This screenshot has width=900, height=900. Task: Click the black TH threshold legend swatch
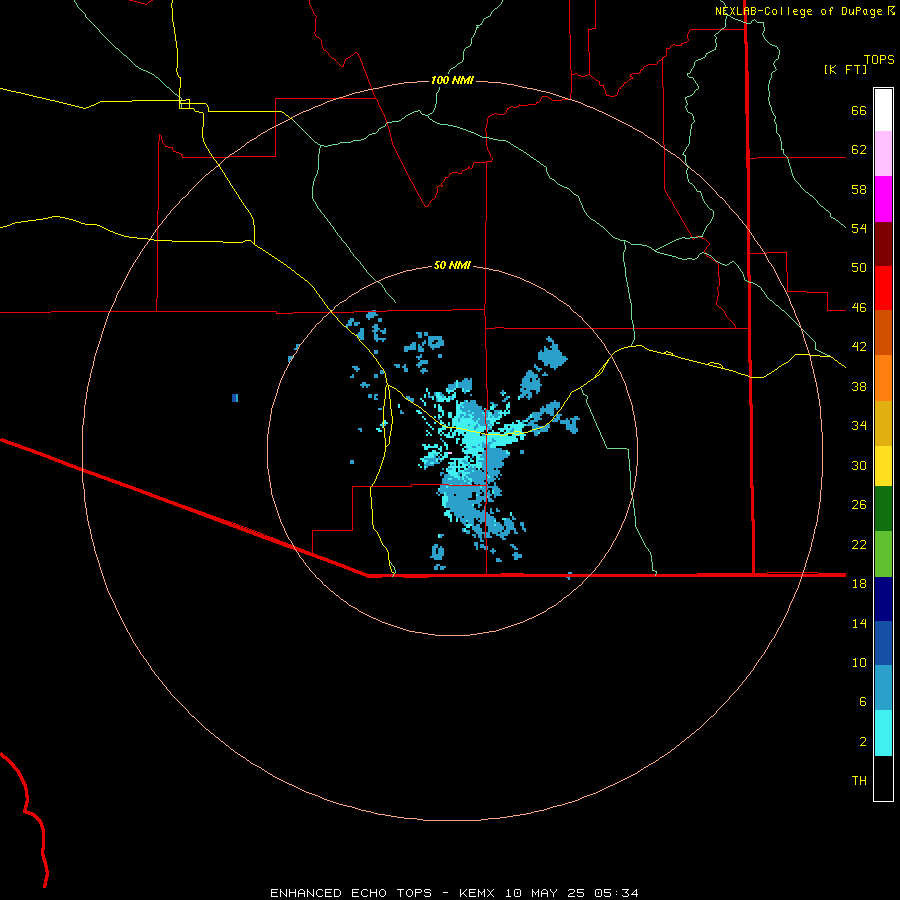[883, 778]
